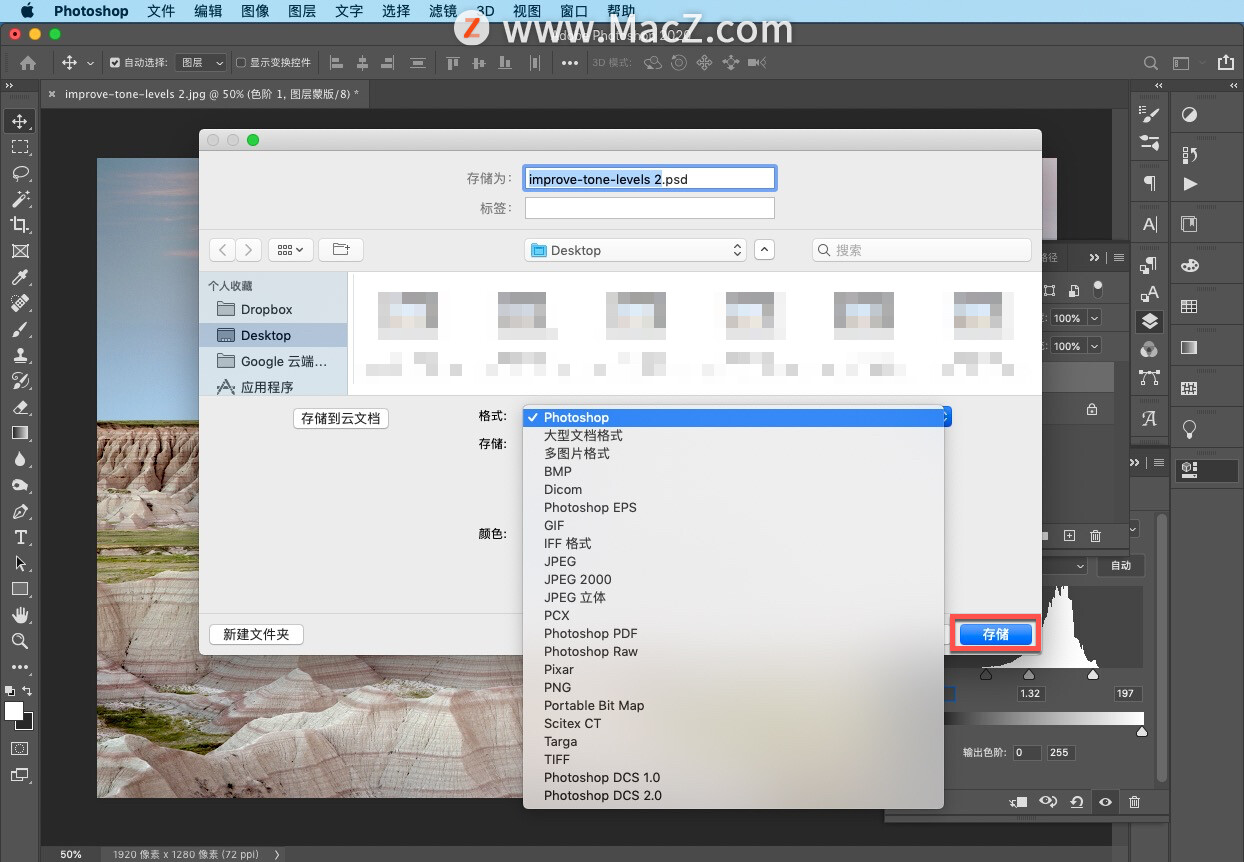The image size is (1244, 862).
Task: Reset adjustment defaults in Properties panel
Action: tap(1076, 802)
